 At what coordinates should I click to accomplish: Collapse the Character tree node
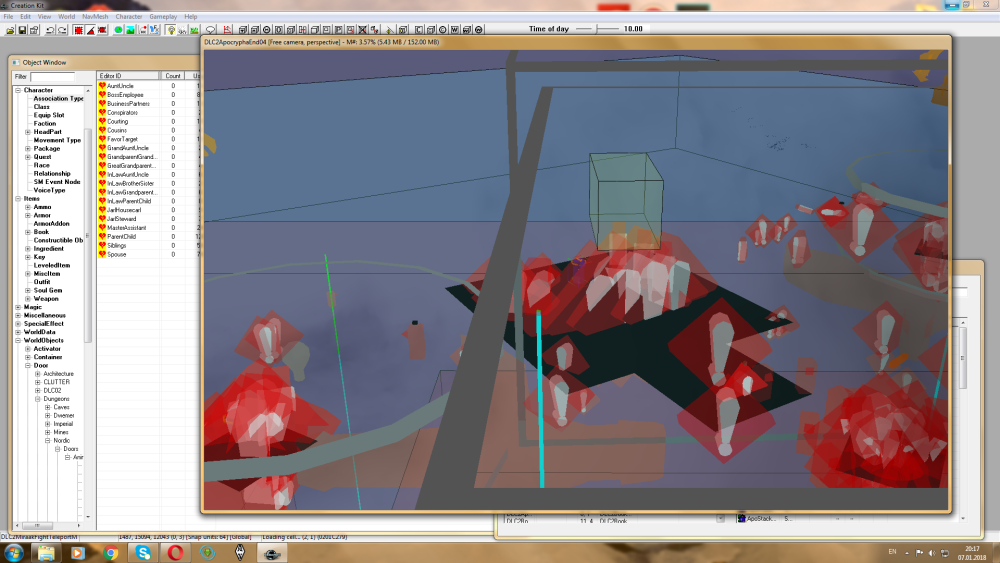point(18,91)
